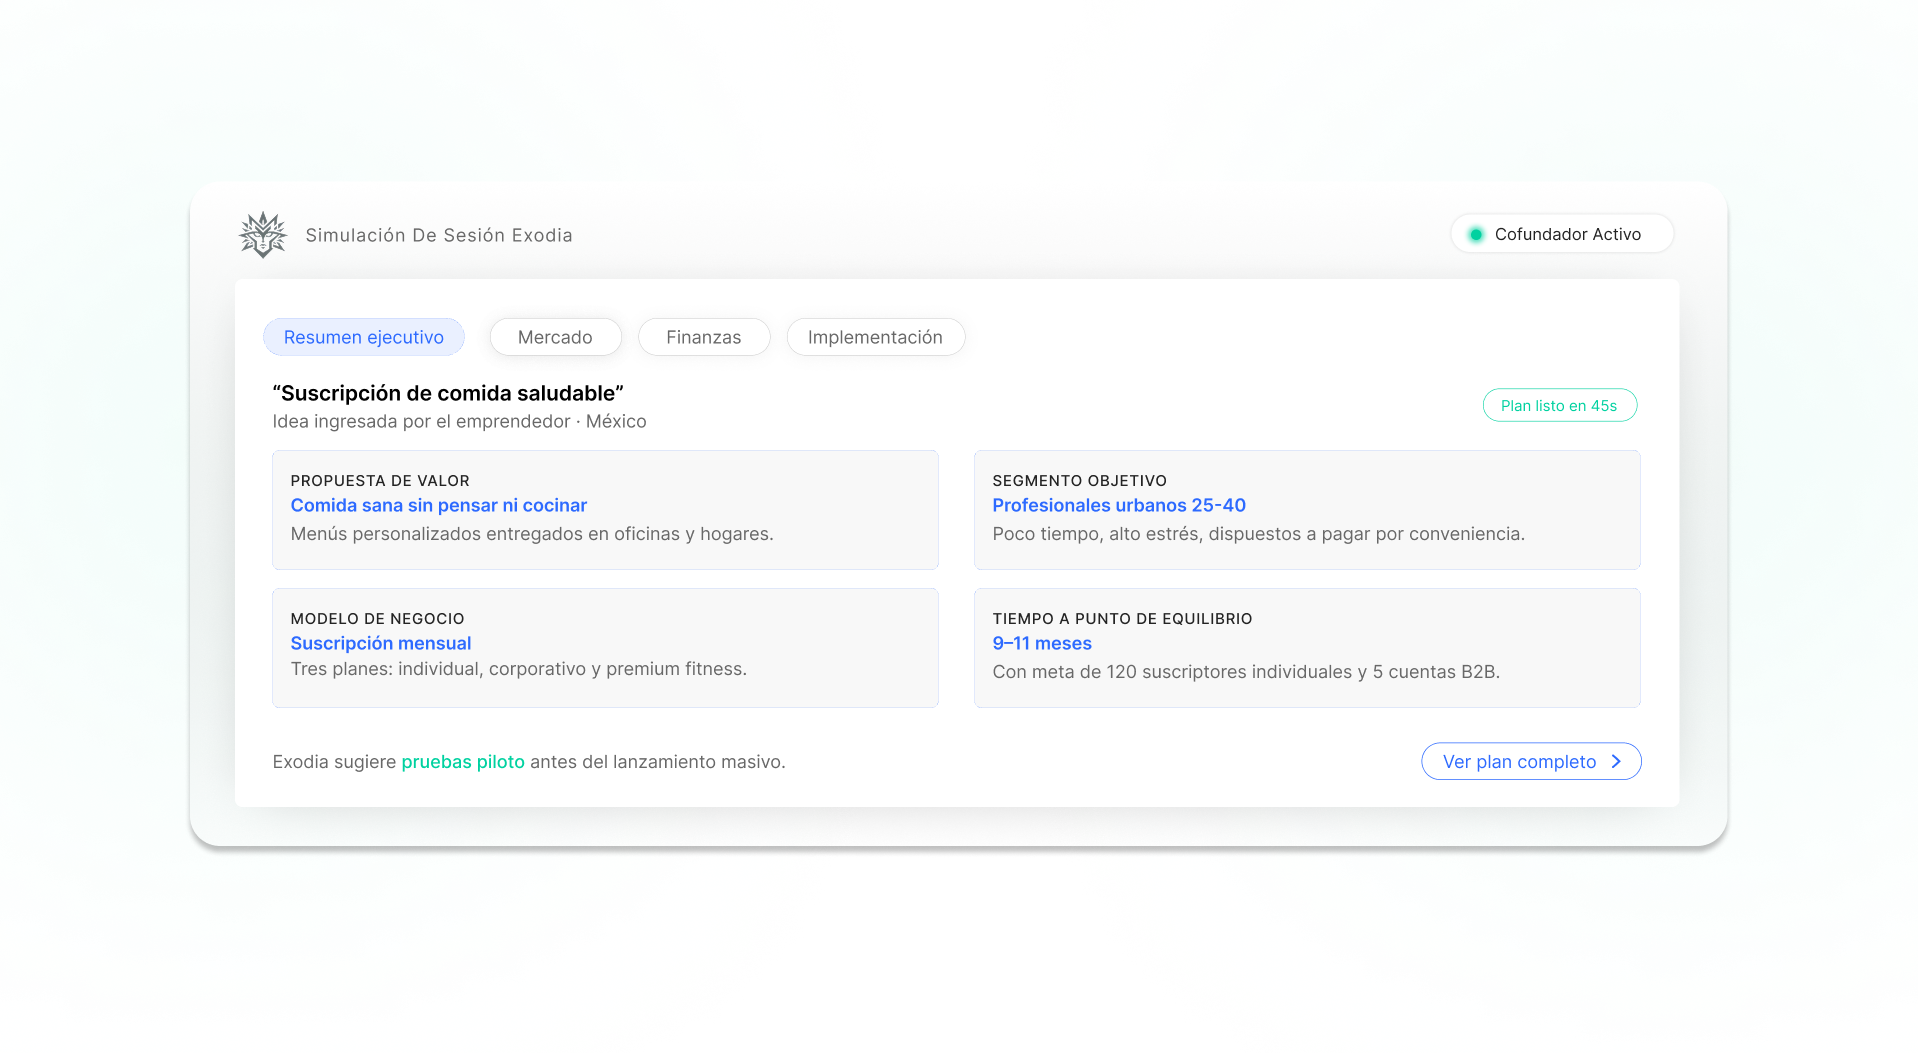The image size is (1918, 1053).
Task: Click the chevron arrow in Ver plan completo
Action: click(x=1616, y=762)
